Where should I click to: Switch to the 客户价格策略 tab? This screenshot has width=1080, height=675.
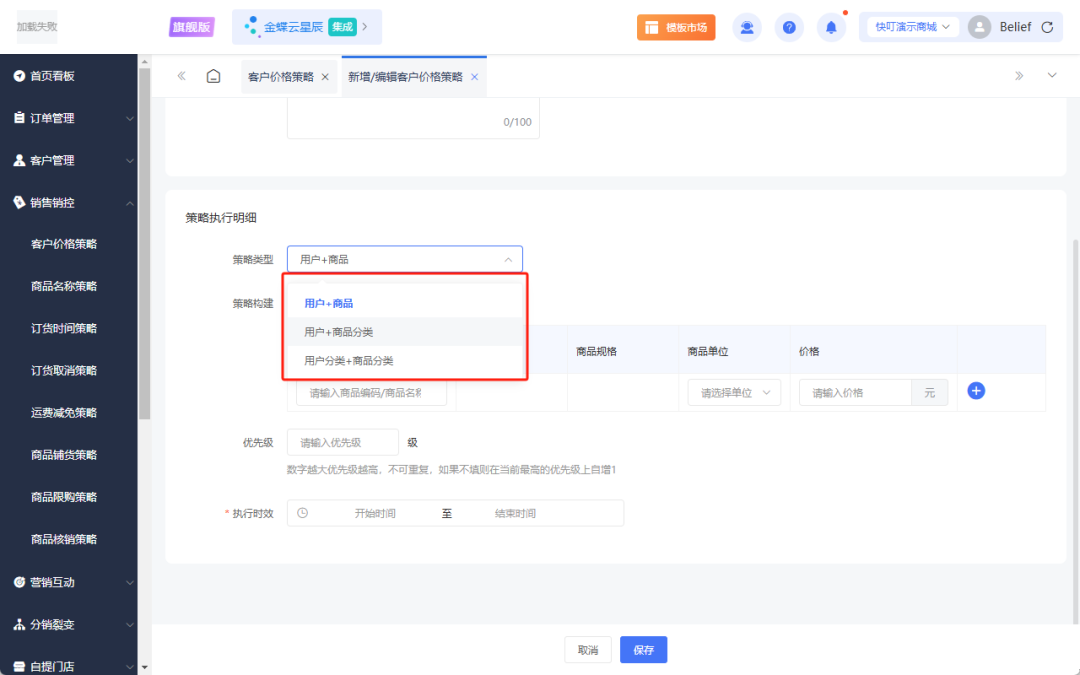pos(280,77)
